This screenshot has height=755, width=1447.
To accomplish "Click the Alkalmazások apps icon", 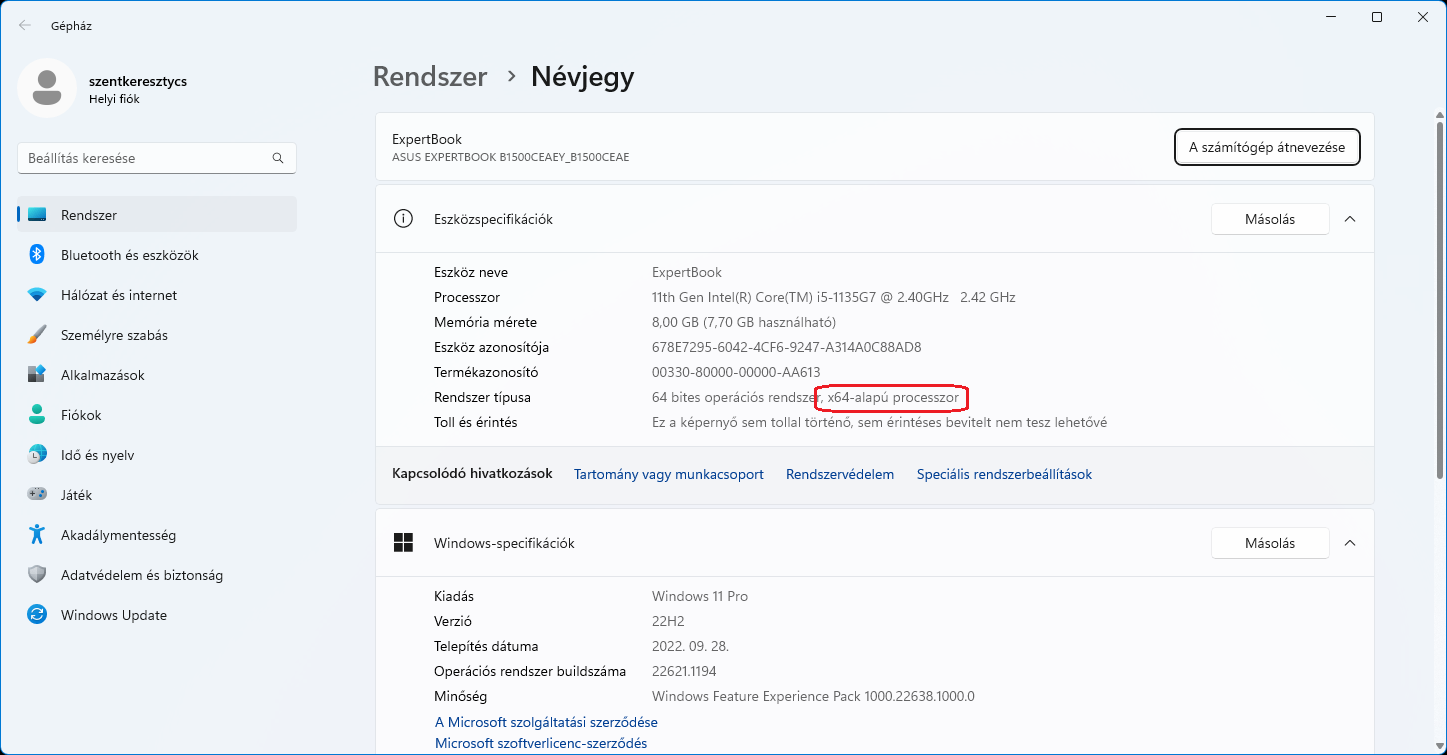I will point(37,375).
